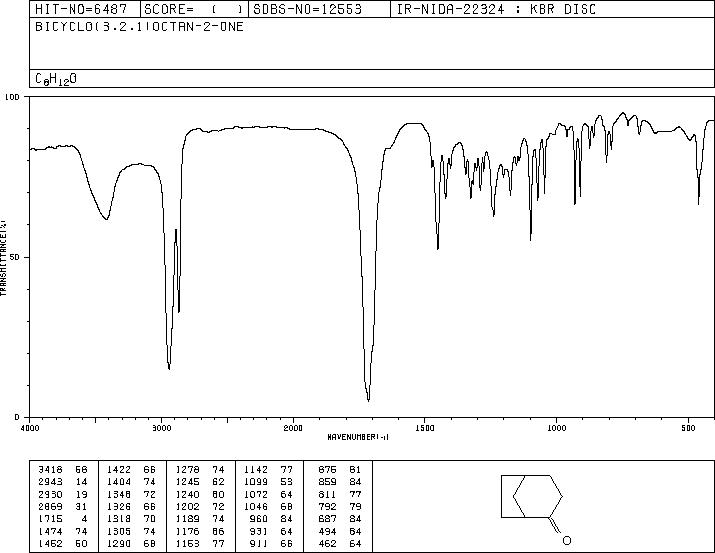Click the deepest carbonyl absorption minimum on the spectrum
The width and height of the screenshot is (715, 553).
pyautogui.click(x=368, y=400)
